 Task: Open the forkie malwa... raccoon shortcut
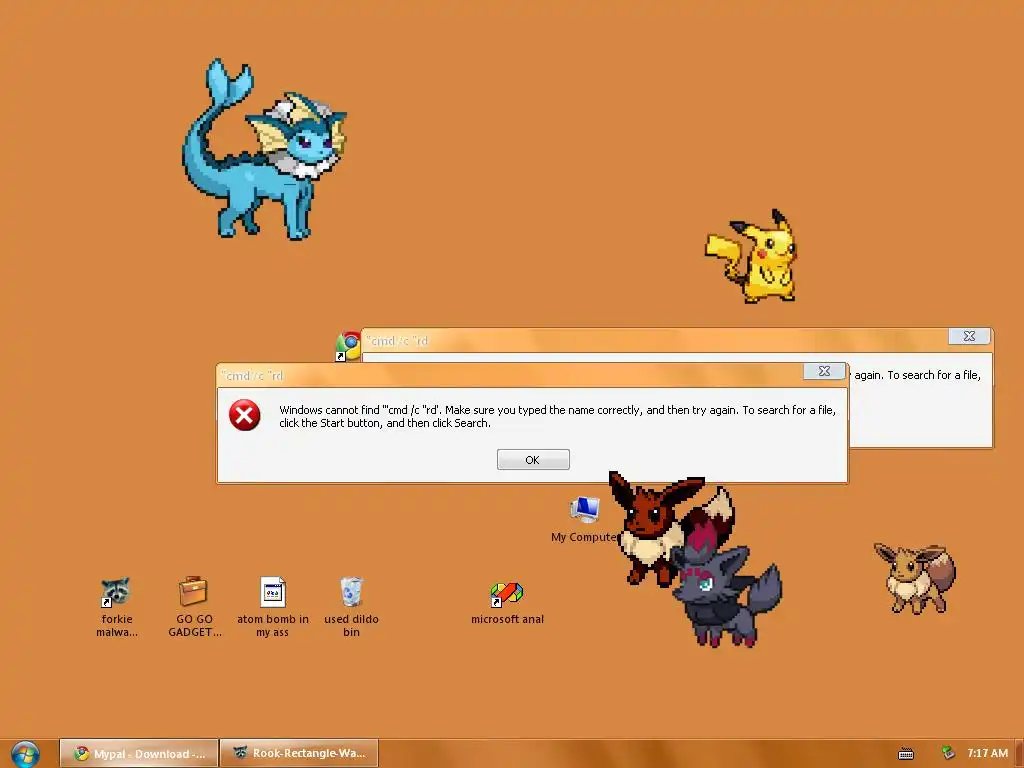116,607
